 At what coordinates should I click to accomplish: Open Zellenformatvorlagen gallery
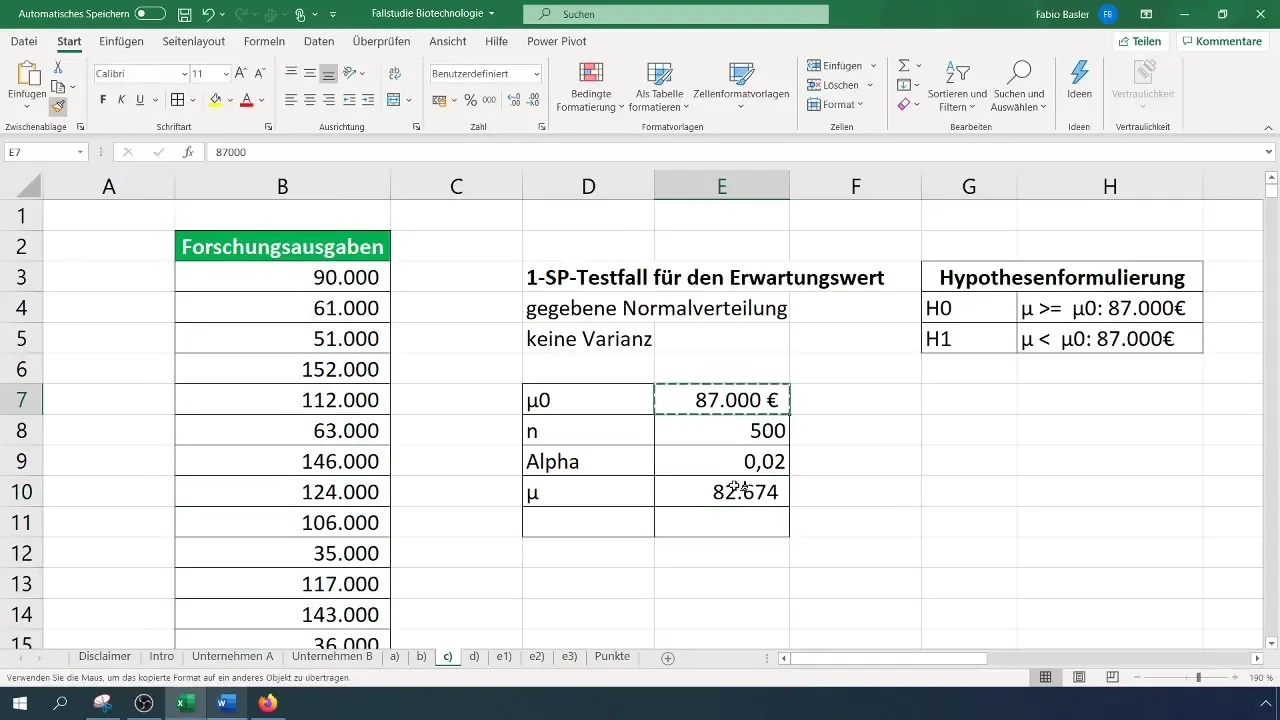tap(741, 86)
